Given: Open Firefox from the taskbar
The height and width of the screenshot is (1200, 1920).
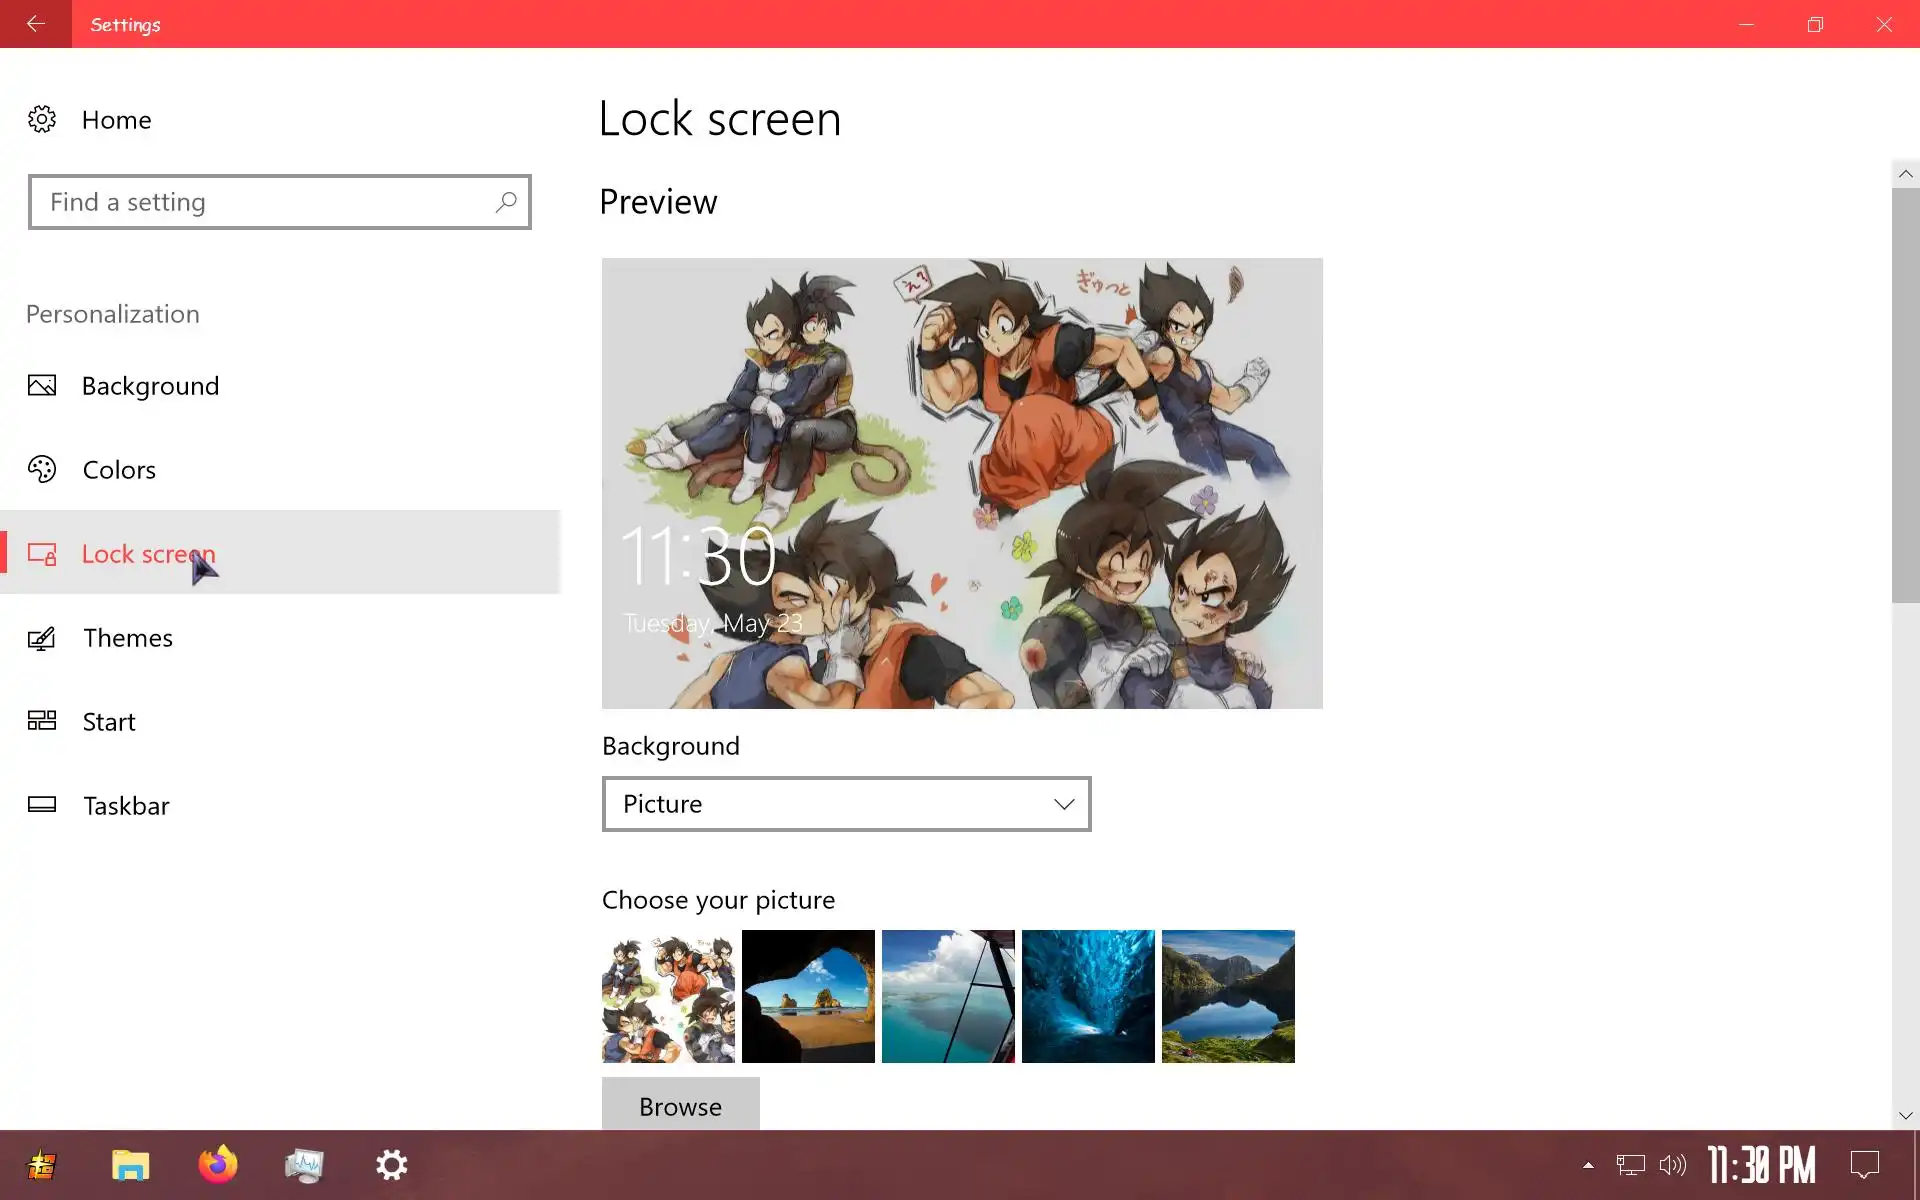Looking at the screenshot, I should pyautogui.click(x=217, y=1165).
